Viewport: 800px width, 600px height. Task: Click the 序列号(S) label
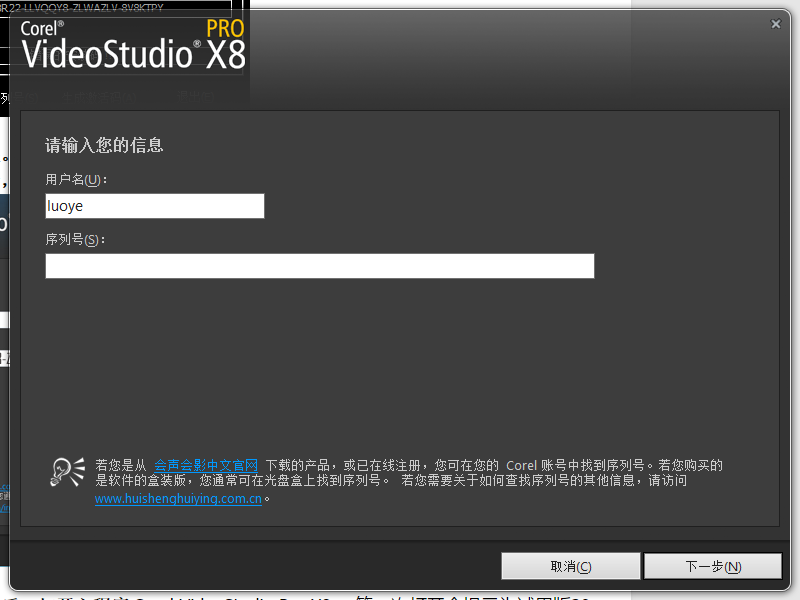75,240
